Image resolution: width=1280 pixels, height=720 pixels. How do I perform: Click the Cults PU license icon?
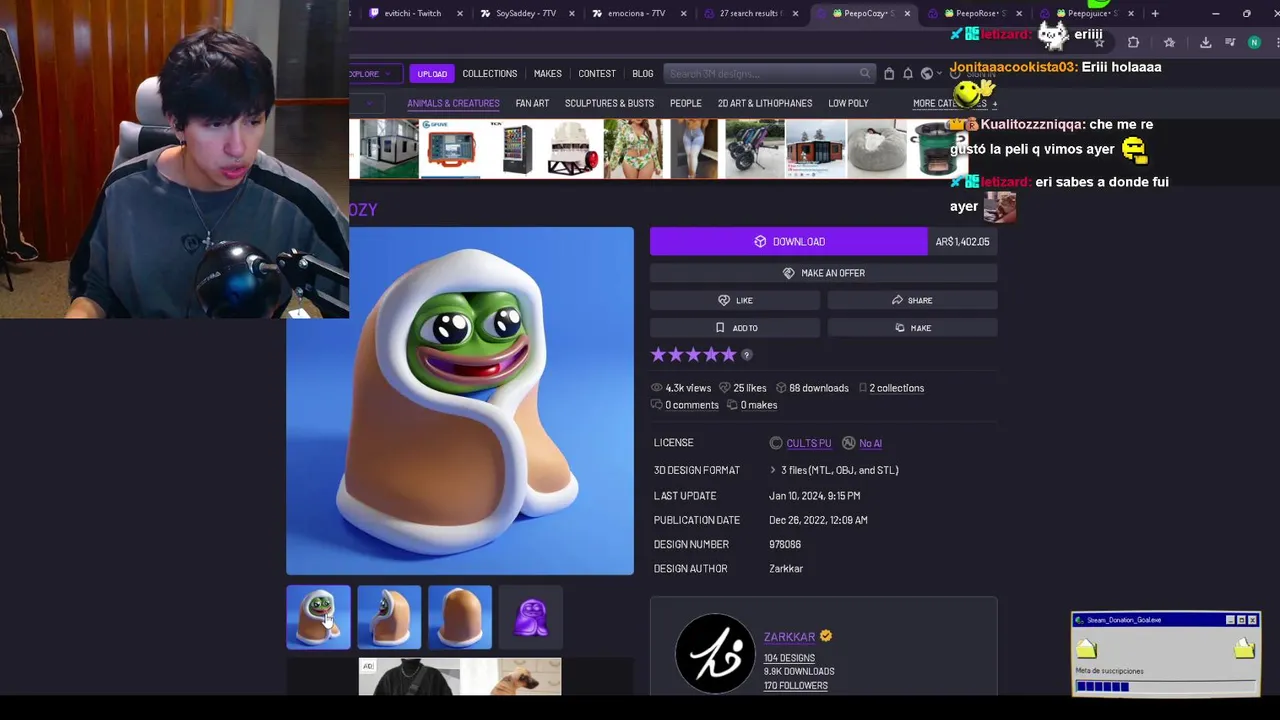pos(776,443)
